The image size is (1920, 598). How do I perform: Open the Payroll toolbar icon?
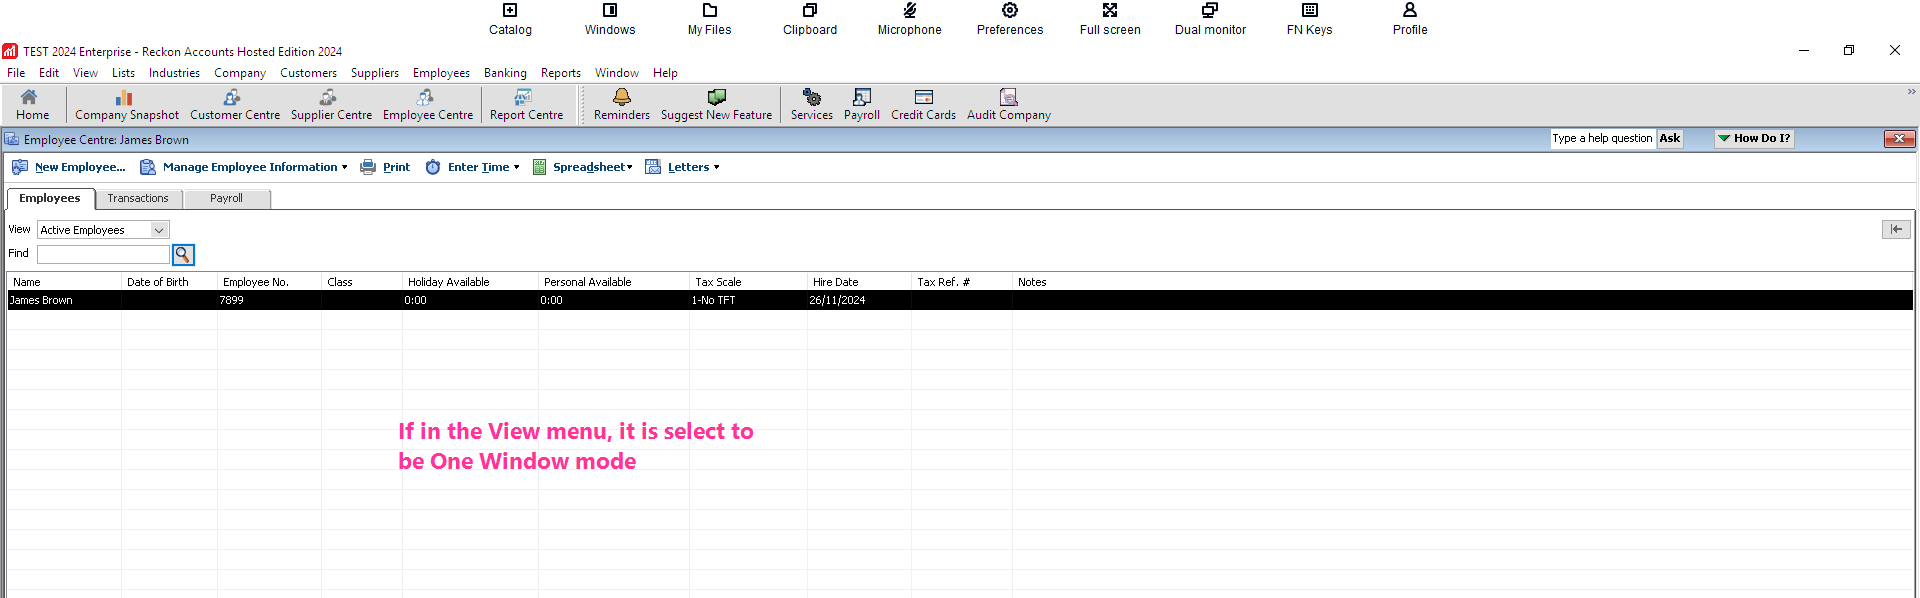(x=862, y=104)
